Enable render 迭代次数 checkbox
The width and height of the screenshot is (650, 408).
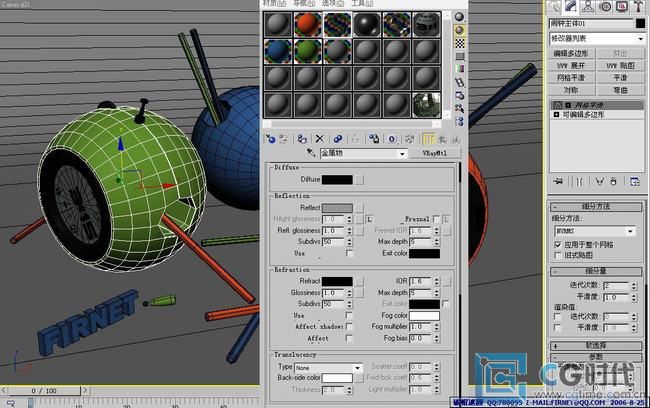pos(558,317)
